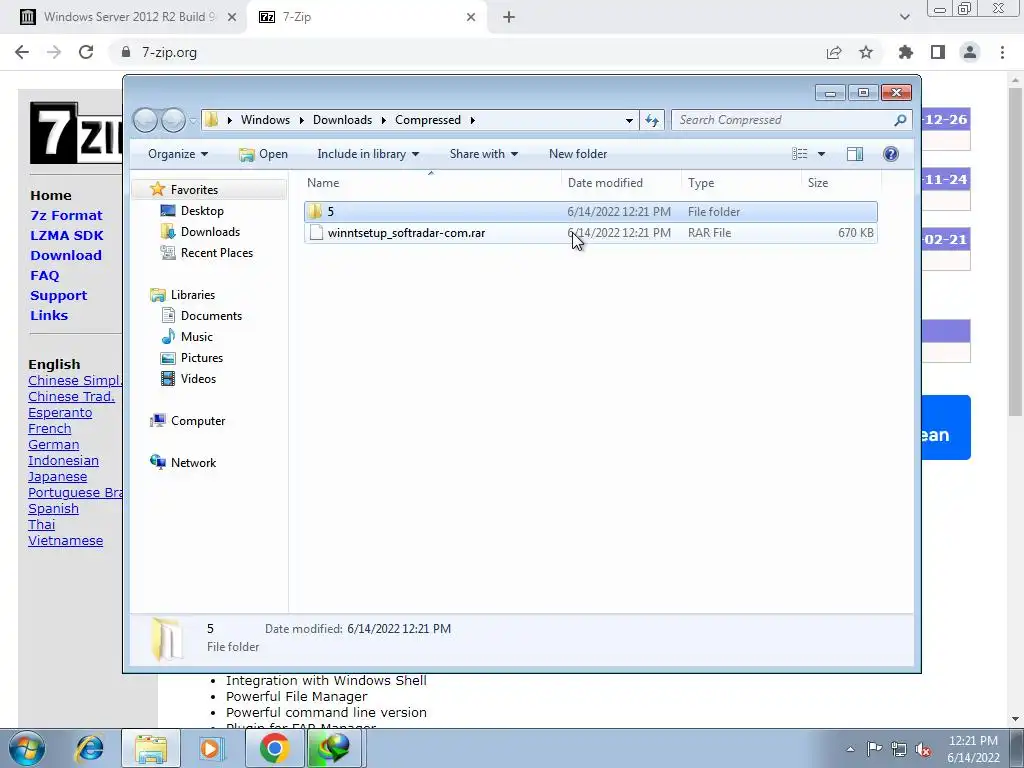Open the Chrome profile avatar icon
This screenshot has width=1024, height=768.
point(970,52)
